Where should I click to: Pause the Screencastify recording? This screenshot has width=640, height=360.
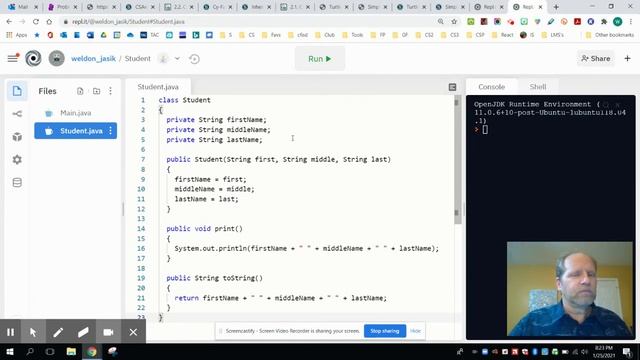click(x=11, y=332)
